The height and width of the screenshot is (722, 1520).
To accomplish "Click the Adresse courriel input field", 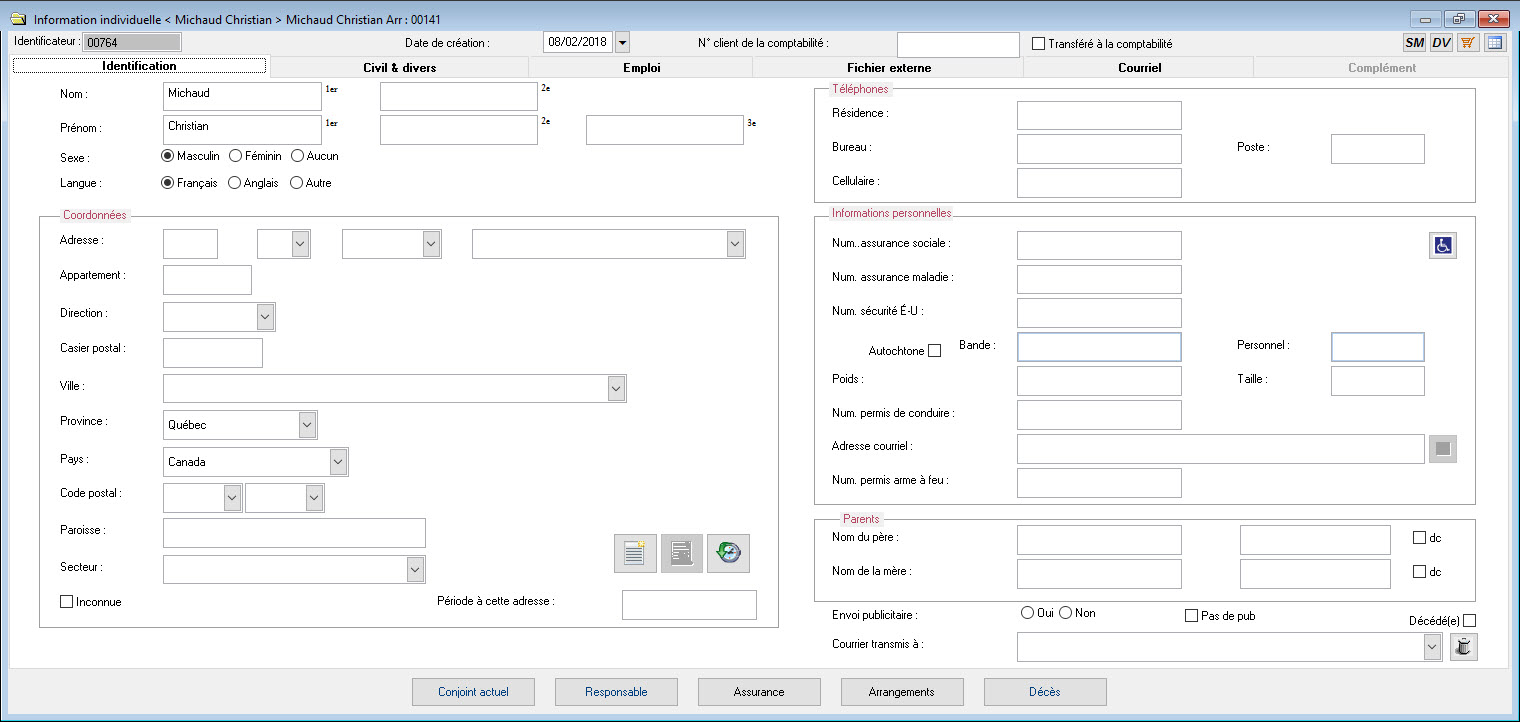I will pyautogui.click(x=1220, y=449).
